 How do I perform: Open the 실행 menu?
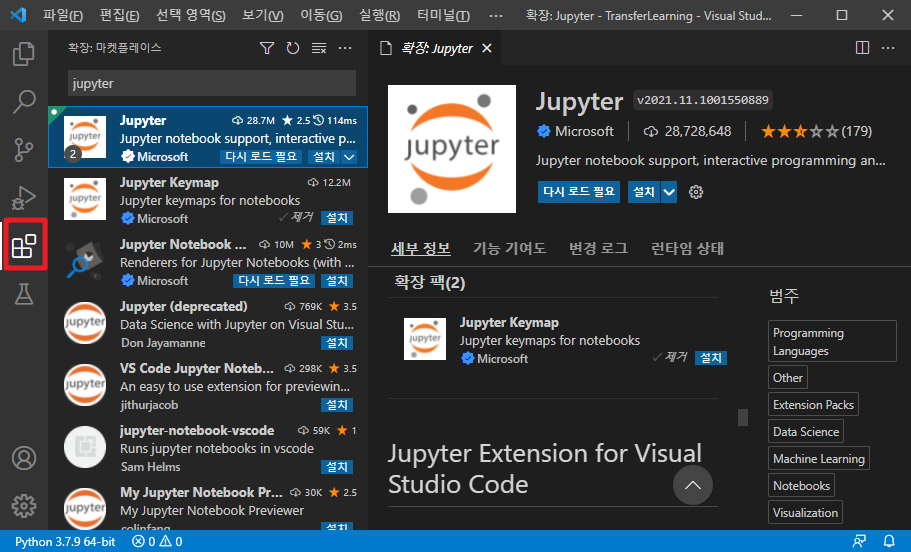pos(379,16)
